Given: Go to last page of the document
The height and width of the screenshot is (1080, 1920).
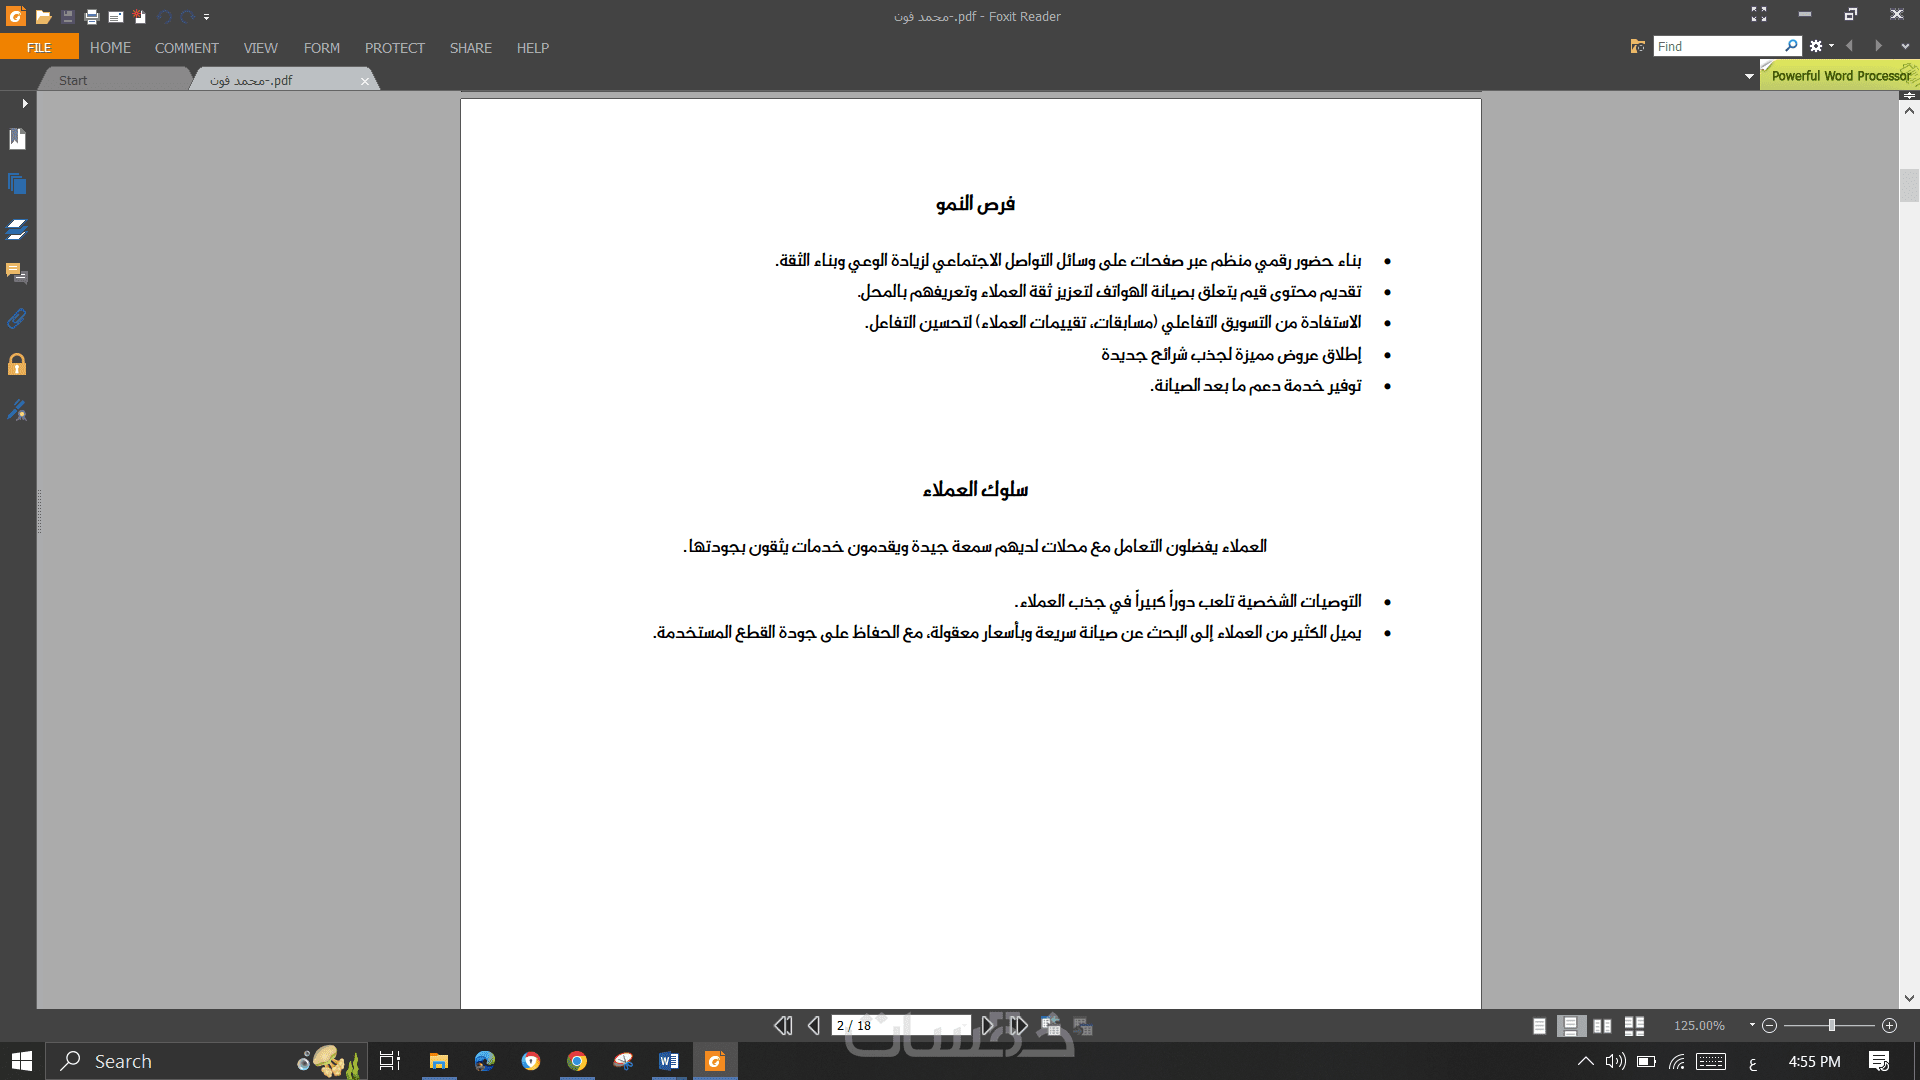Looking at the screenshot, I should pyautogui.click(x=1018, y=1026).
